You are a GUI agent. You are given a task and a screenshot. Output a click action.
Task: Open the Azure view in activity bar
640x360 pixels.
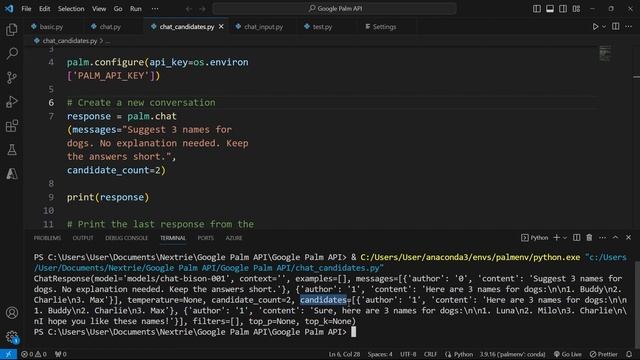(12, 174)
